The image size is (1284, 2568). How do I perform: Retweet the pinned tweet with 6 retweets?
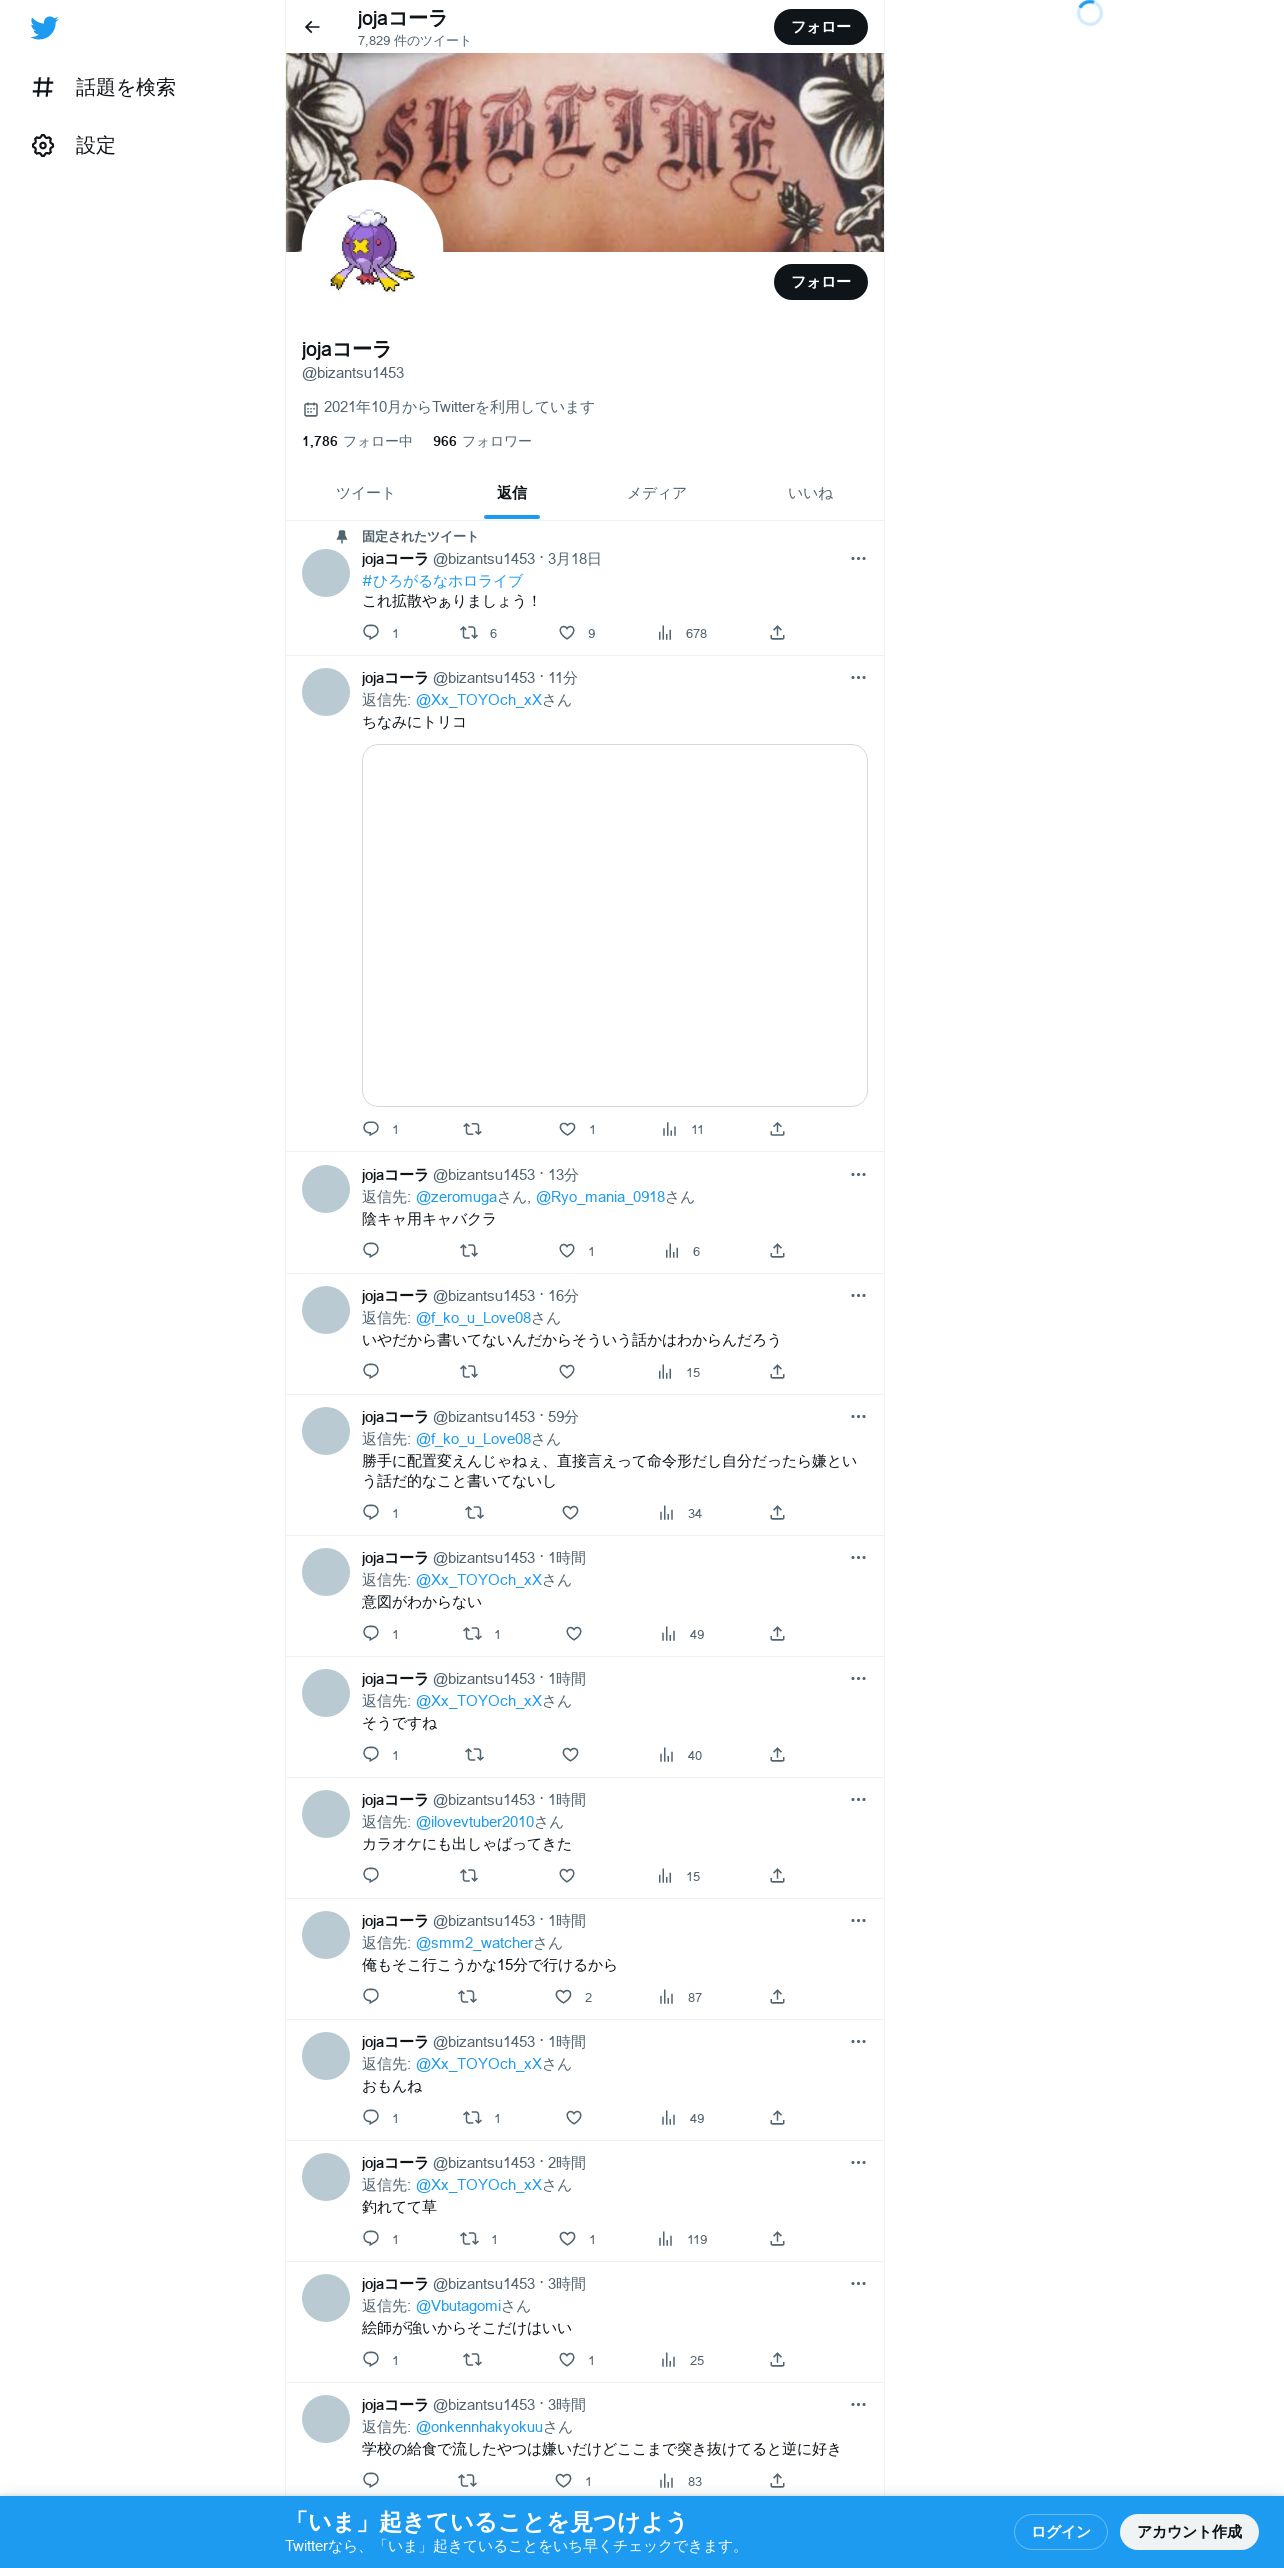click(468, 633)
